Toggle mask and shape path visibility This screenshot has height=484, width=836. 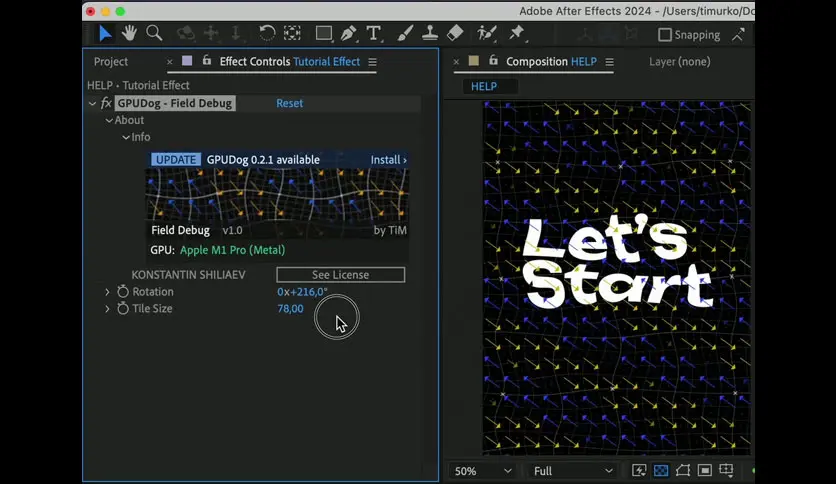[x=682, y=470]
